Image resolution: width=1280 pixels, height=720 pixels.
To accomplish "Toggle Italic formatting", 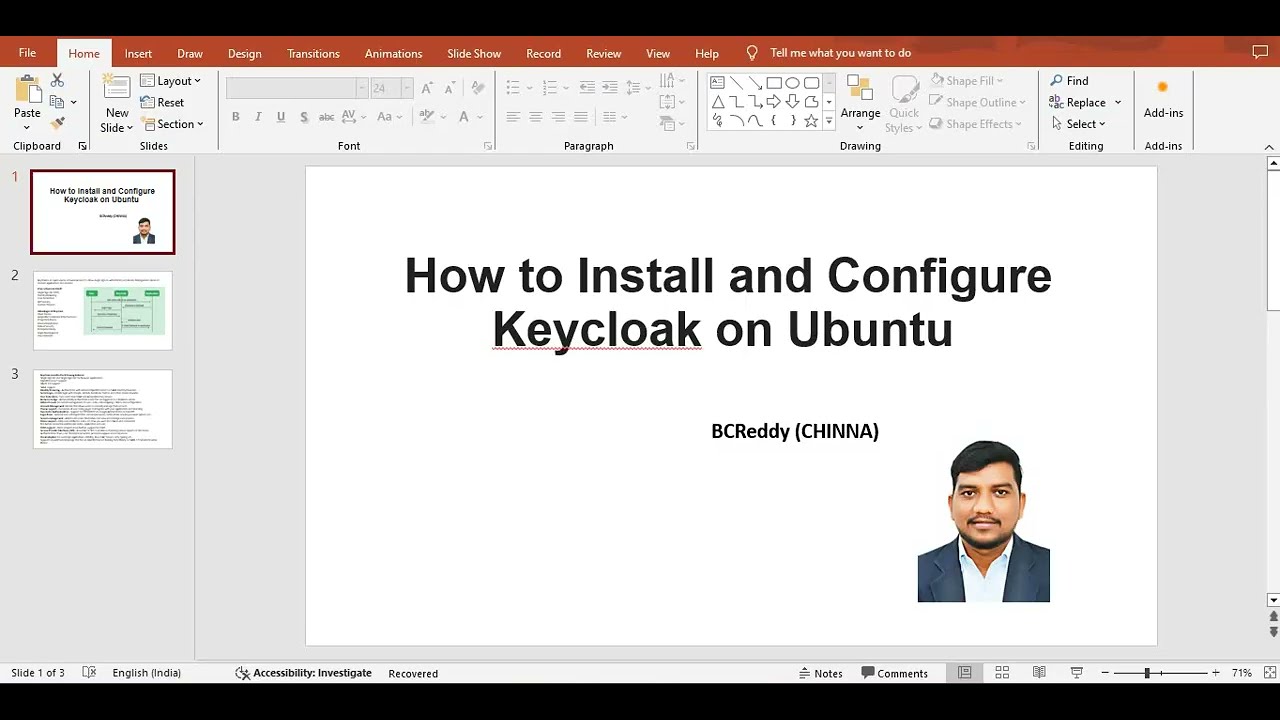I will 258,117.
